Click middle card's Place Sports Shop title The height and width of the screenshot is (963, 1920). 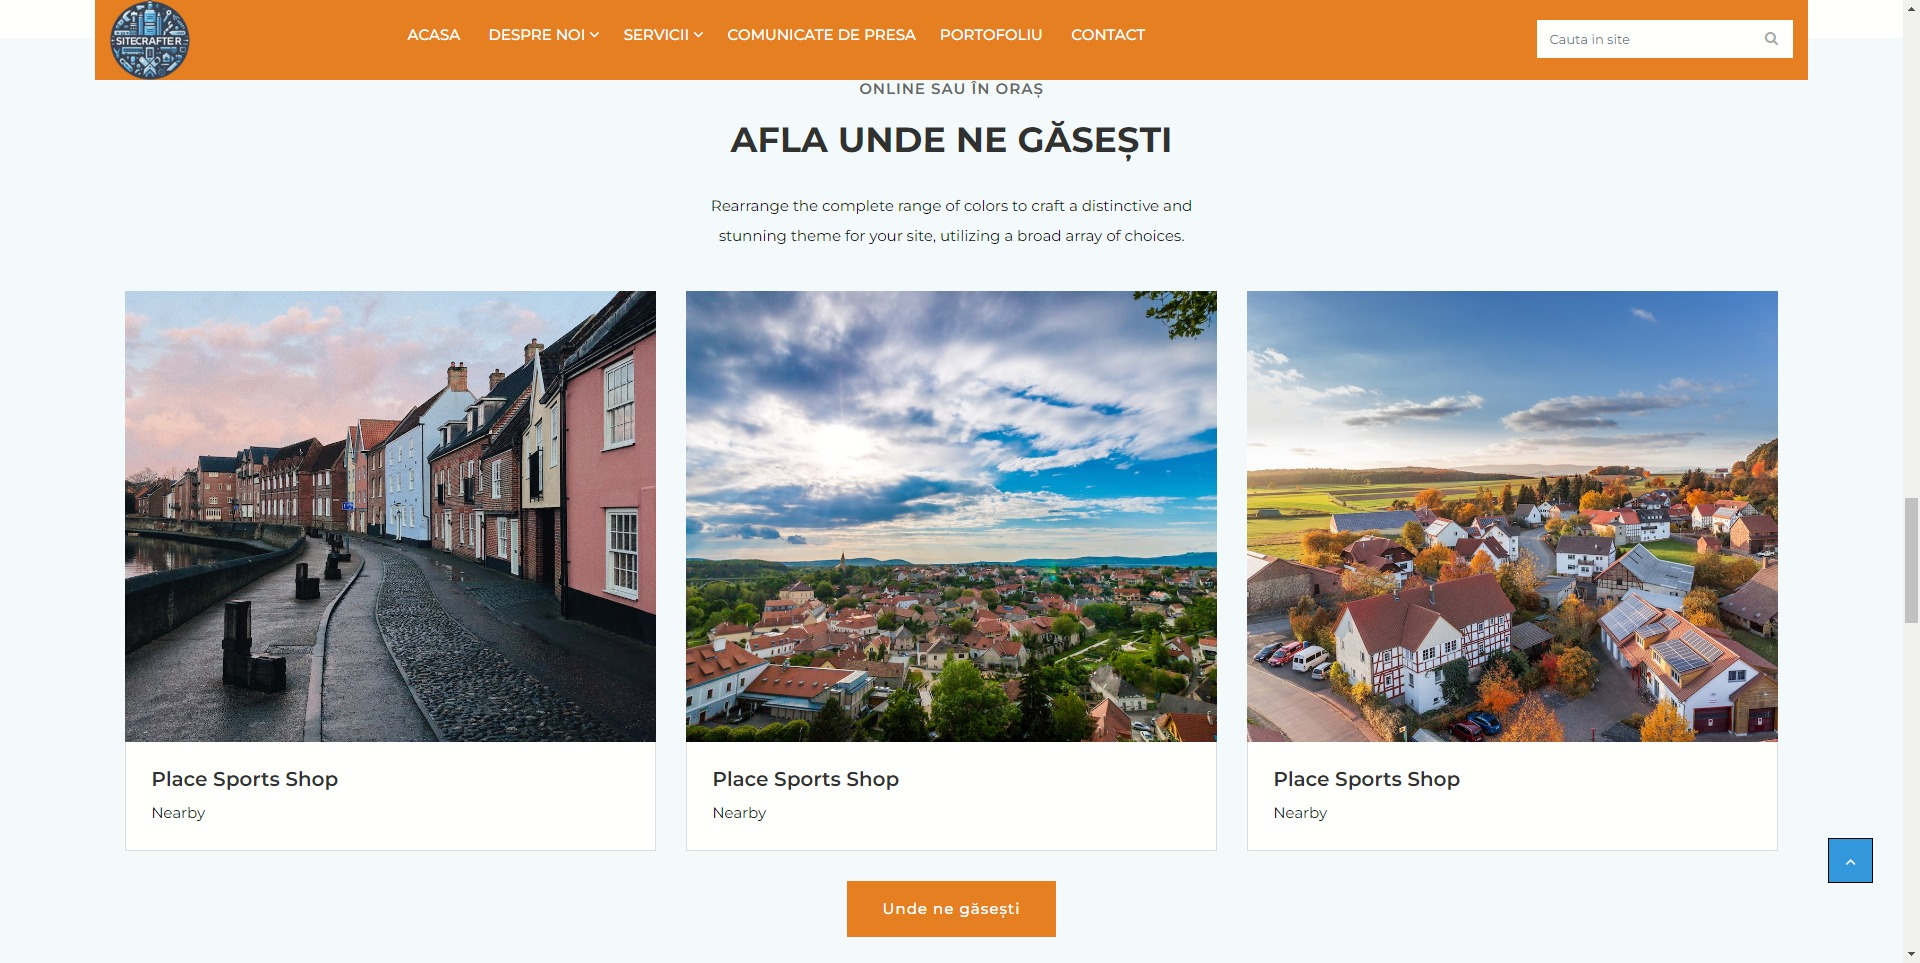[x=805, y=779]
